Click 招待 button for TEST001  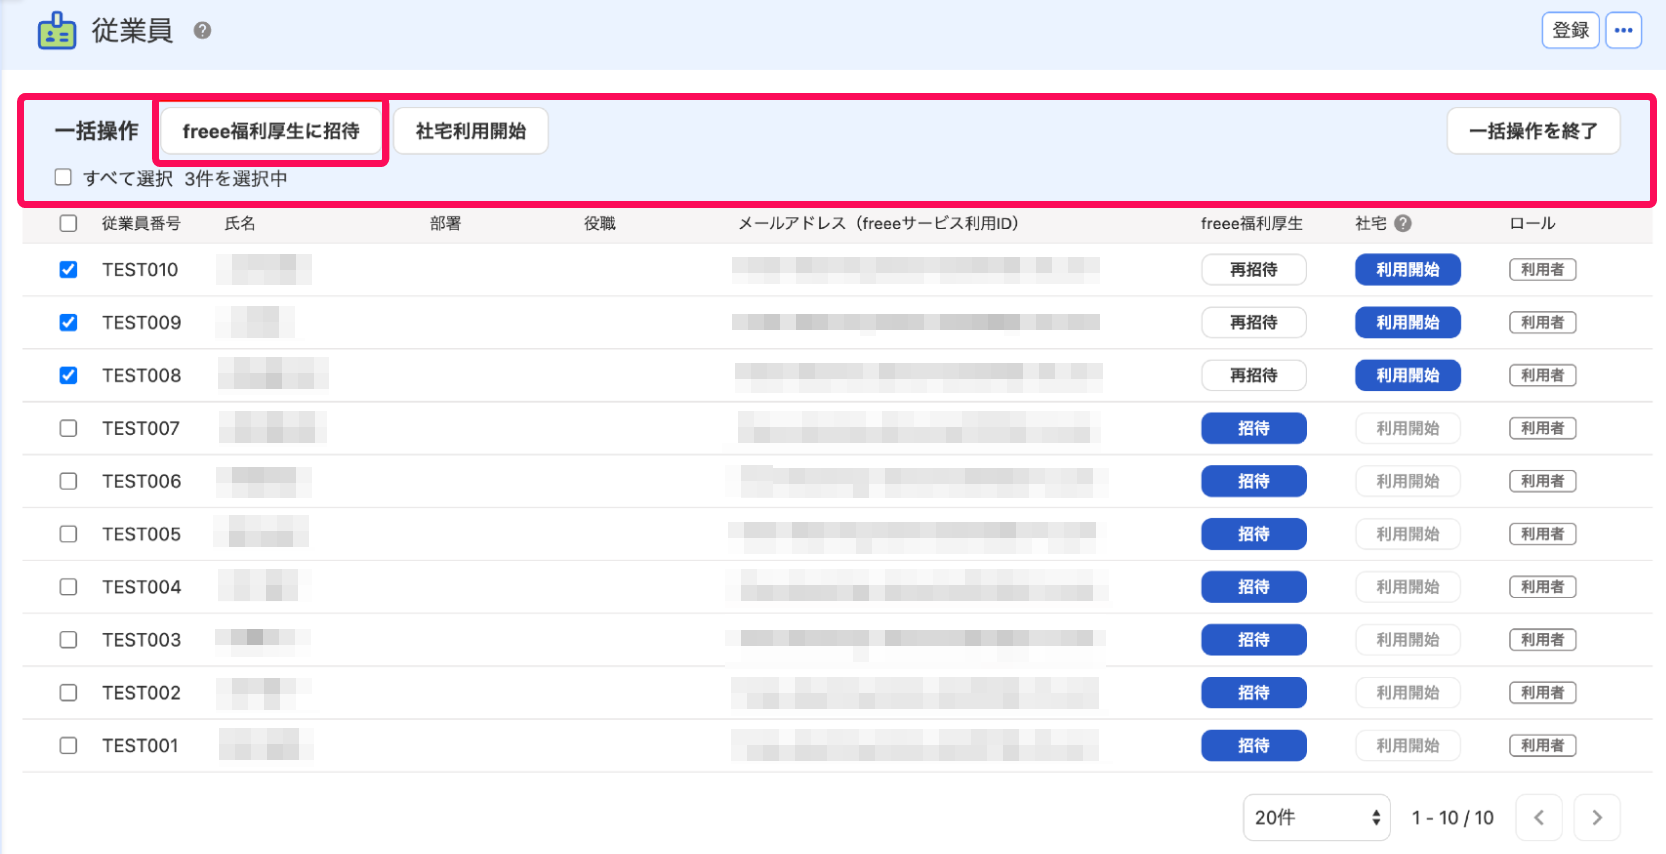coord(1254,745)
